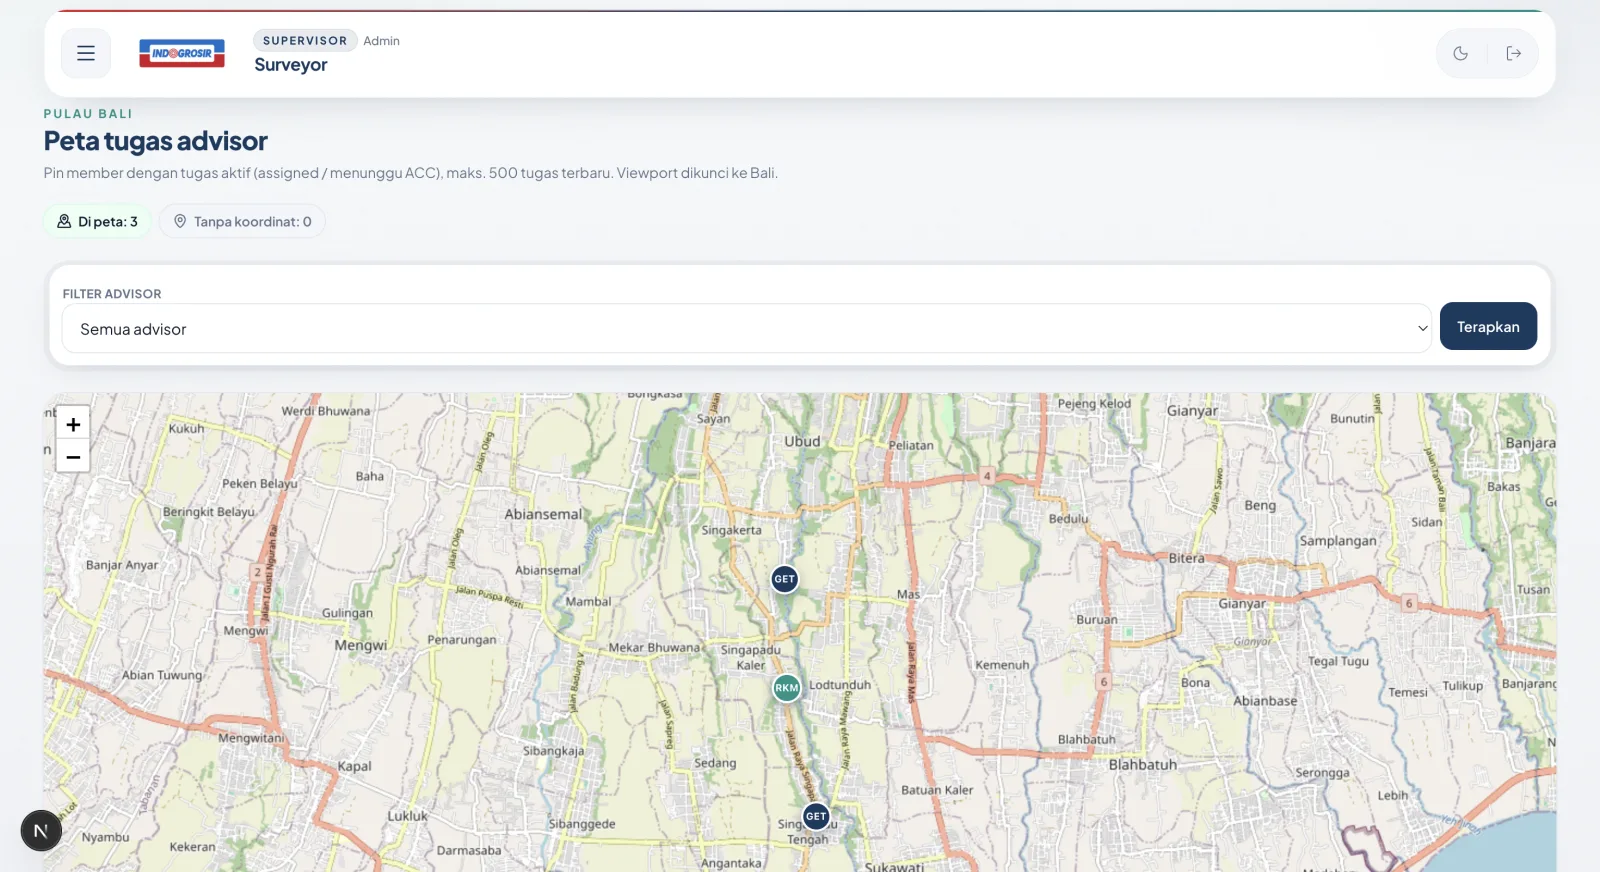Open the round N dev tools badge

(41, 831)
